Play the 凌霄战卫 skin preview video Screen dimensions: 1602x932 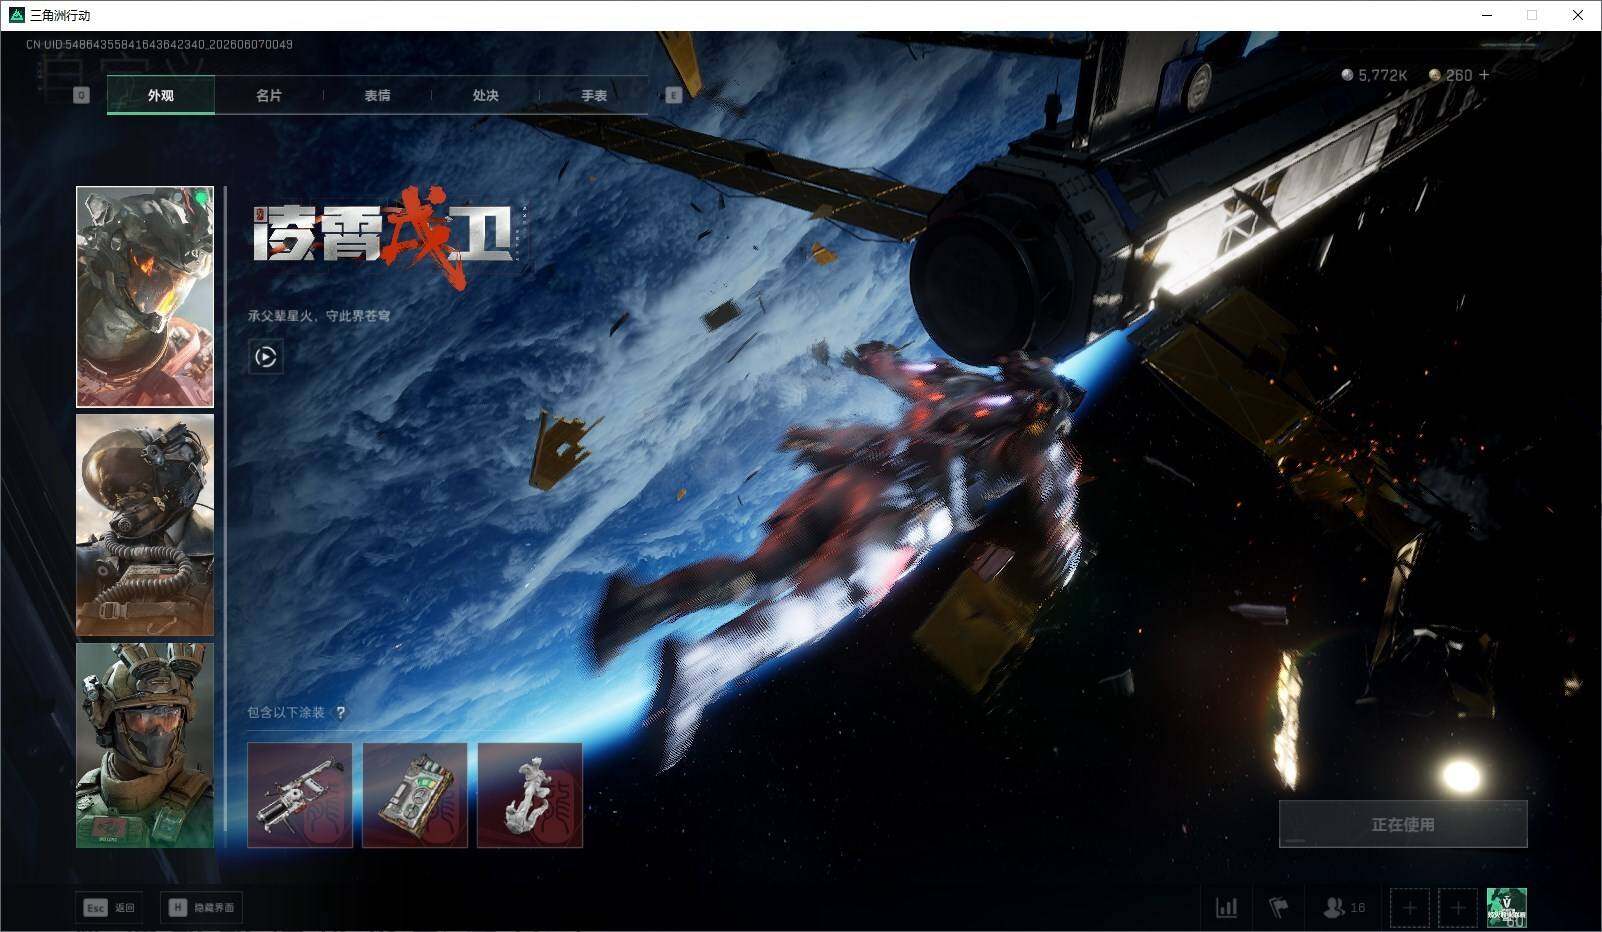pyautogui.click(x=266, y=357)
